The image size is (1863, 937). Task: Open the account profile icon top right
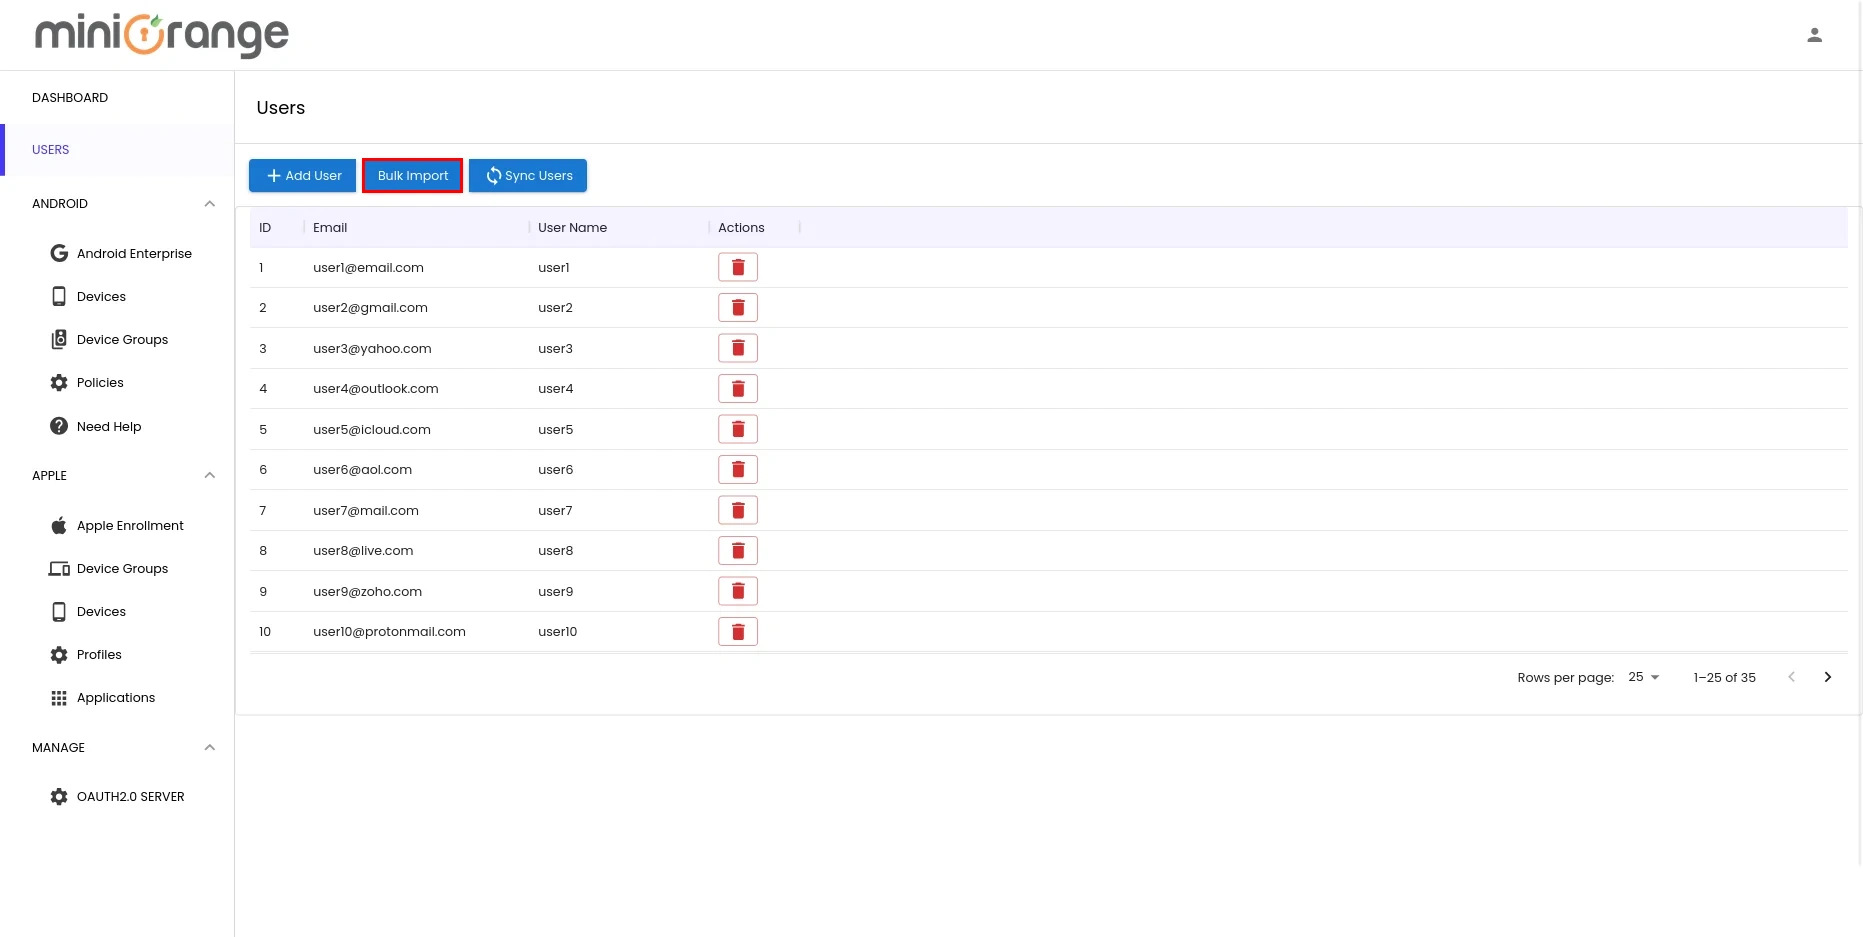[x=1814, y=34]
